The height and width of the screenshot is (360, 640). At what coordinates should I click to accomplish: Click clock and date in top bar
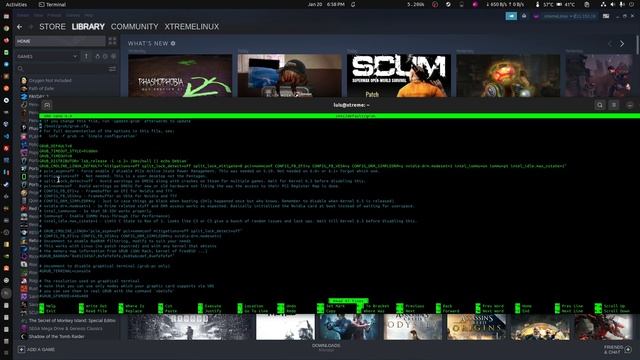point(326,4)
